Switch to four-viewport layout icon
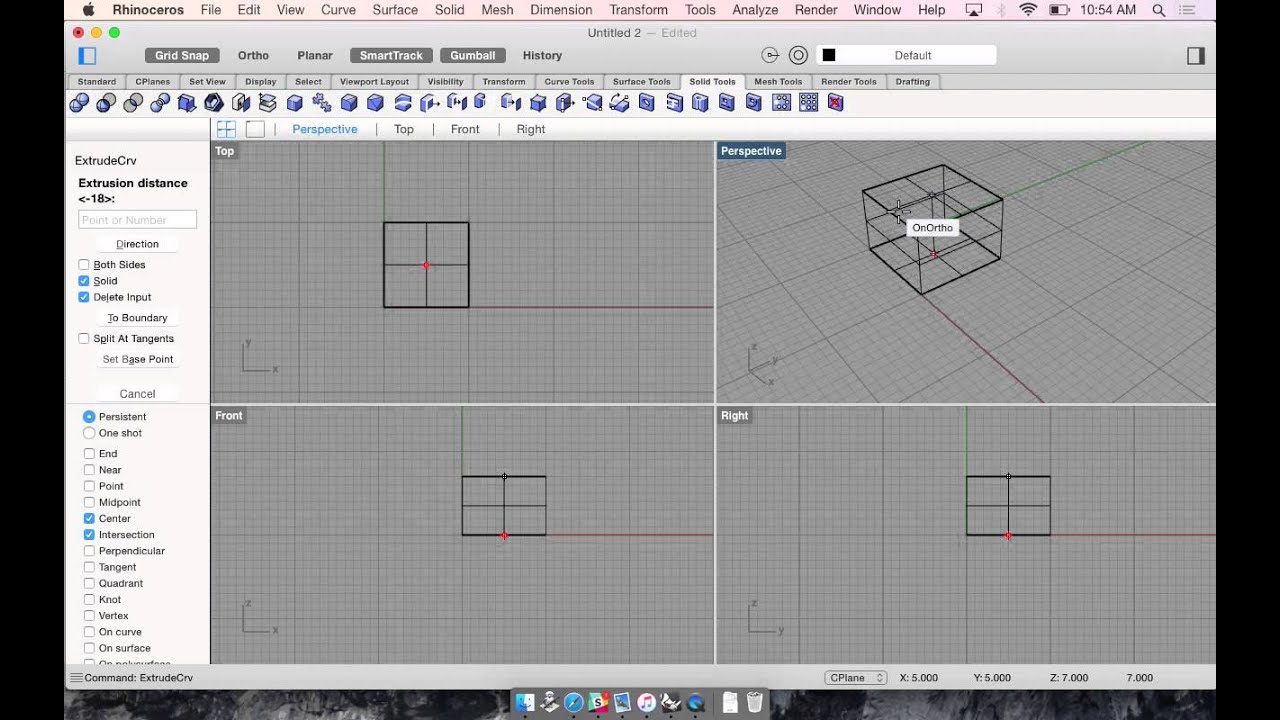 tap(227, 129)
